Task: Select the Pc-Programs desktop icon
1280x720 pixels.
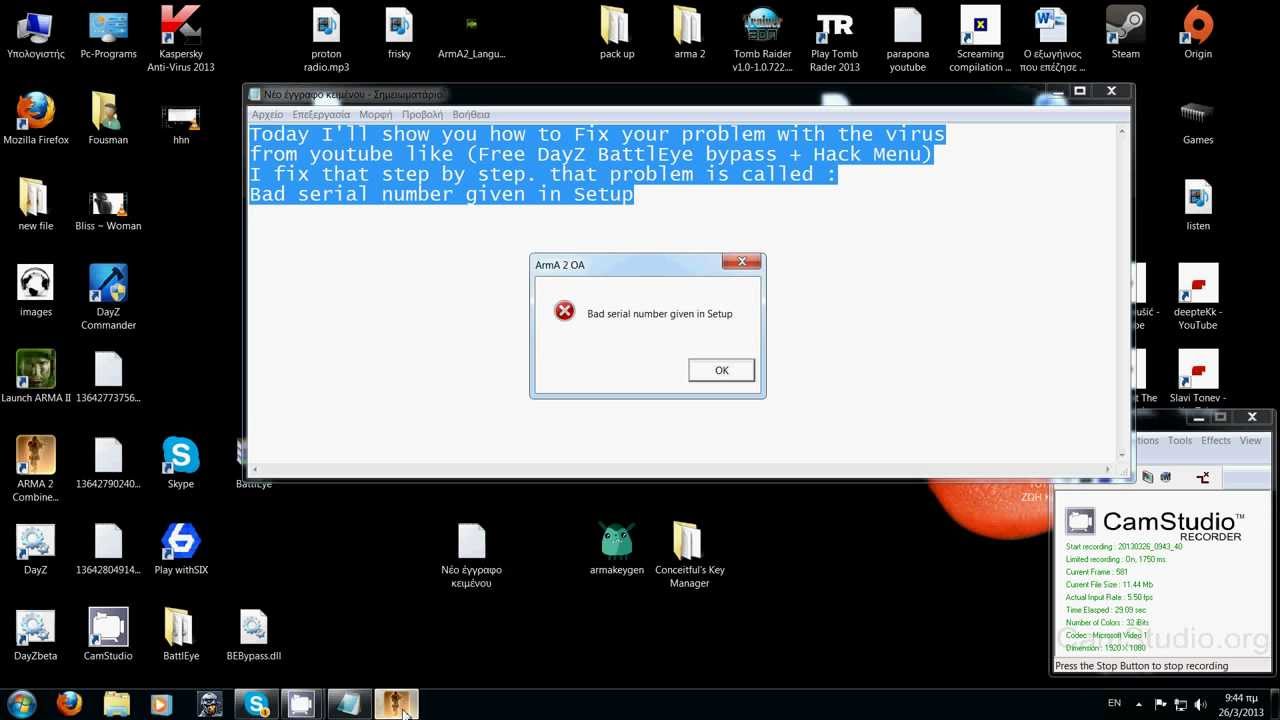Action: click(x=108, y=34)
